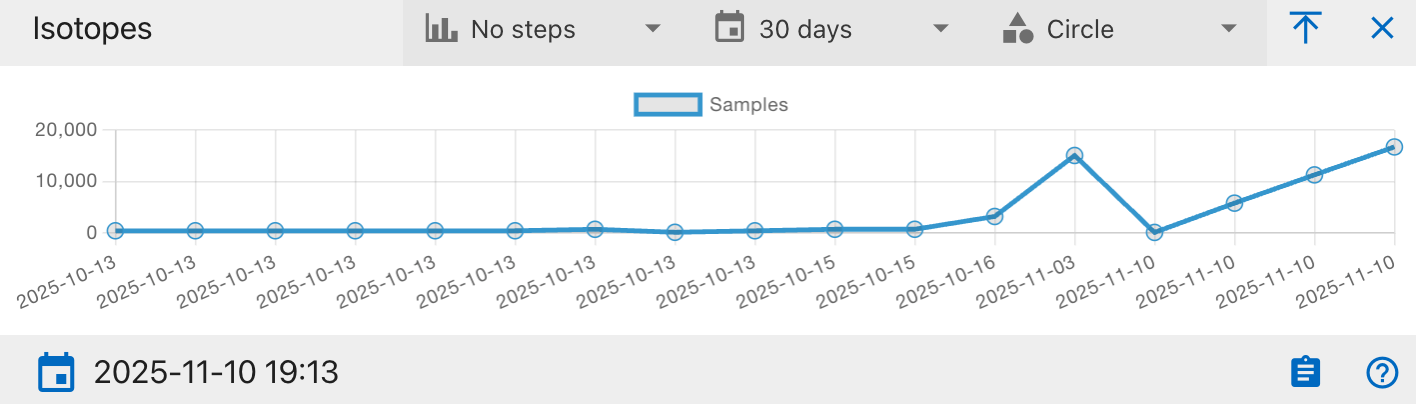1416x404 pixels.
Task: Click the move-to-top arrow icon
Action: click(x=1304, y=29)
